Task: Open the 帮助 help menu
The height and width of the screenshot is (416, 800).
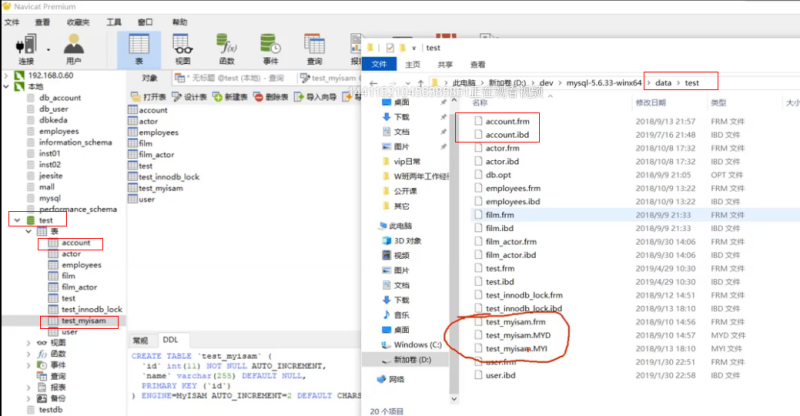Action: pyautogui.click(x=180, y=22)
